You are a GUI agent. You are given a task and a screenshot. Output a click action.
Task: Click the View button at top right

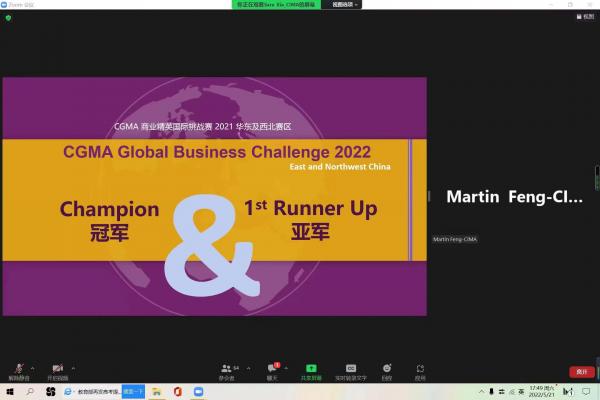tap(585, 16)
